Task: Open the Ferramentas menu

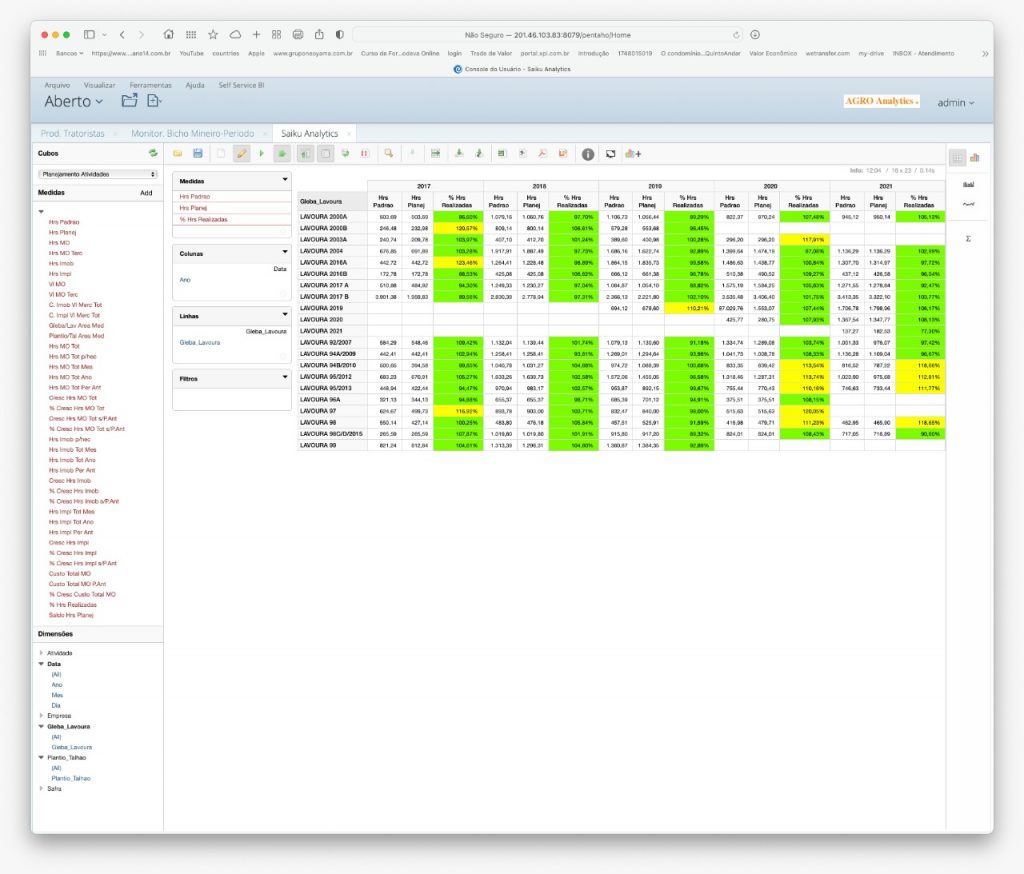Action: coord(150,85)
